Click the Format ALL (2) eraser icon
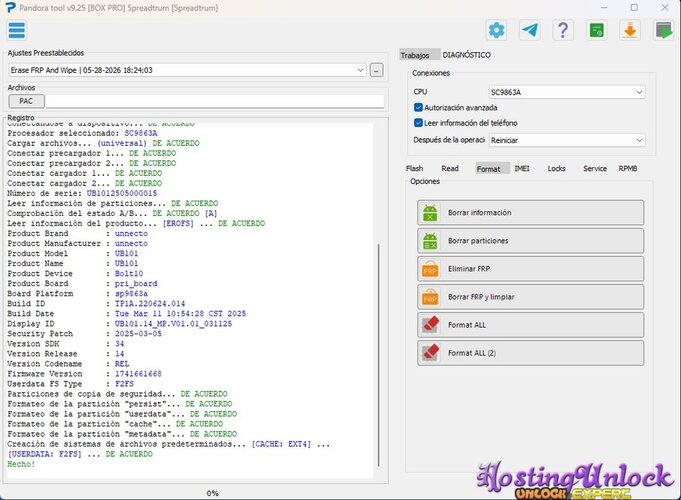The height and width of the screenshot is (500, 681). [x=430, y=353]
